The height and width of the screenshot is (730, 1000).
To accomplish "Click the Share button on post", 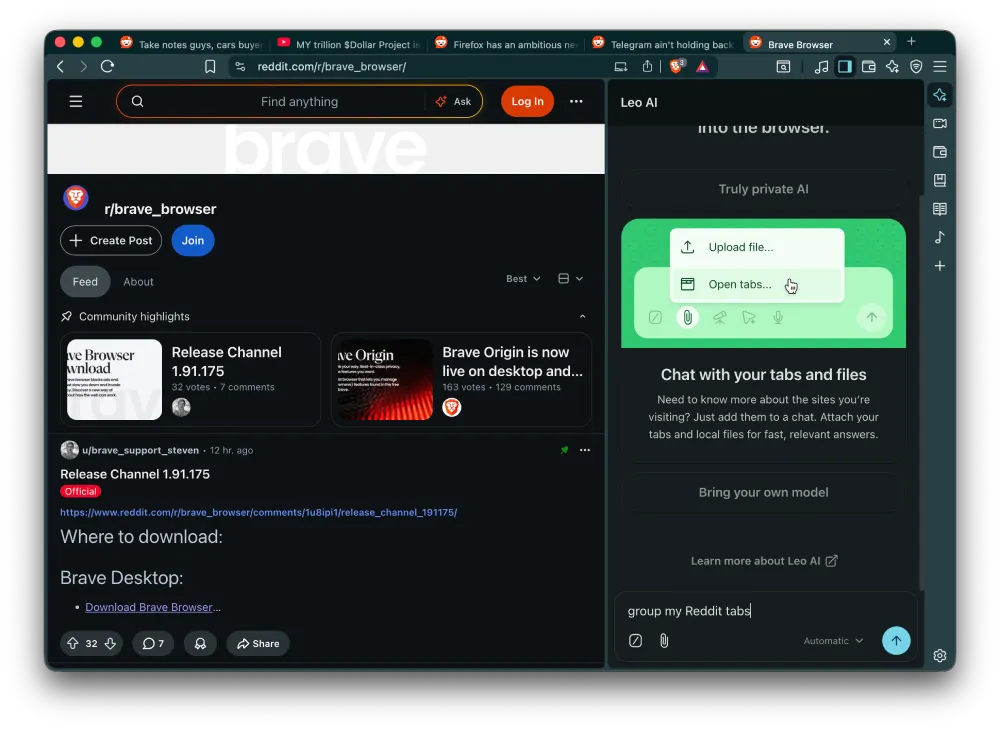I will tap(258, 643).
